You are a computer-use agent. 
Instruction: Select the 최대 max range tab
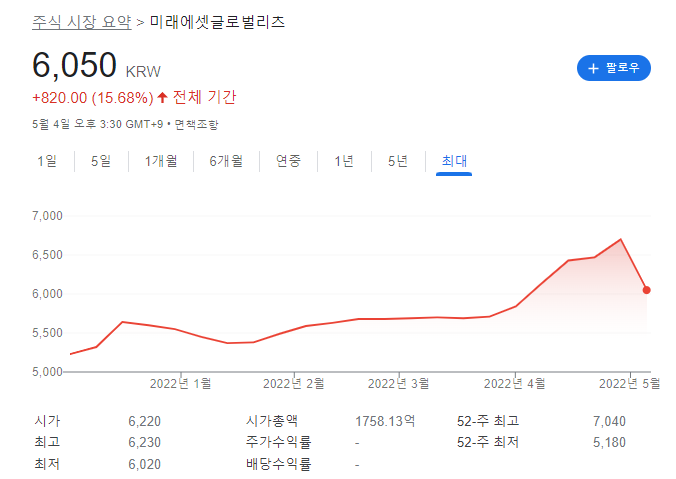pos(454,161)
